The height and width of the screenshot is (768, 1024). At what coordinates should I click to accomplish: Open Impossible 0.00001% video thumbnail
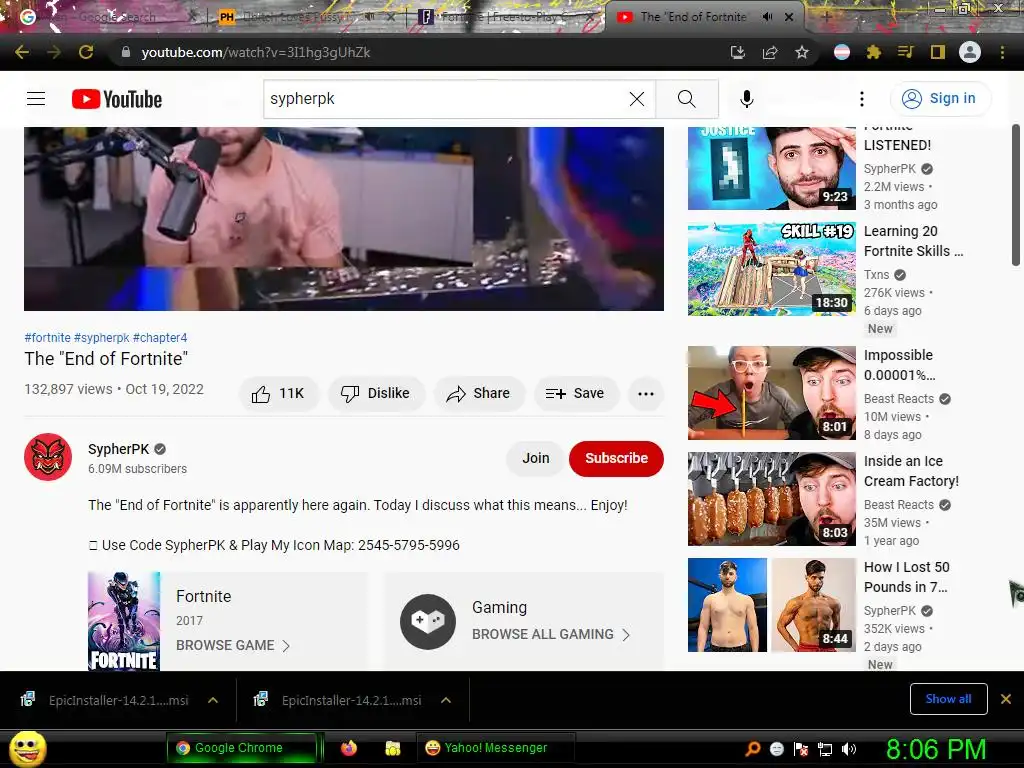tap(771, 392)
